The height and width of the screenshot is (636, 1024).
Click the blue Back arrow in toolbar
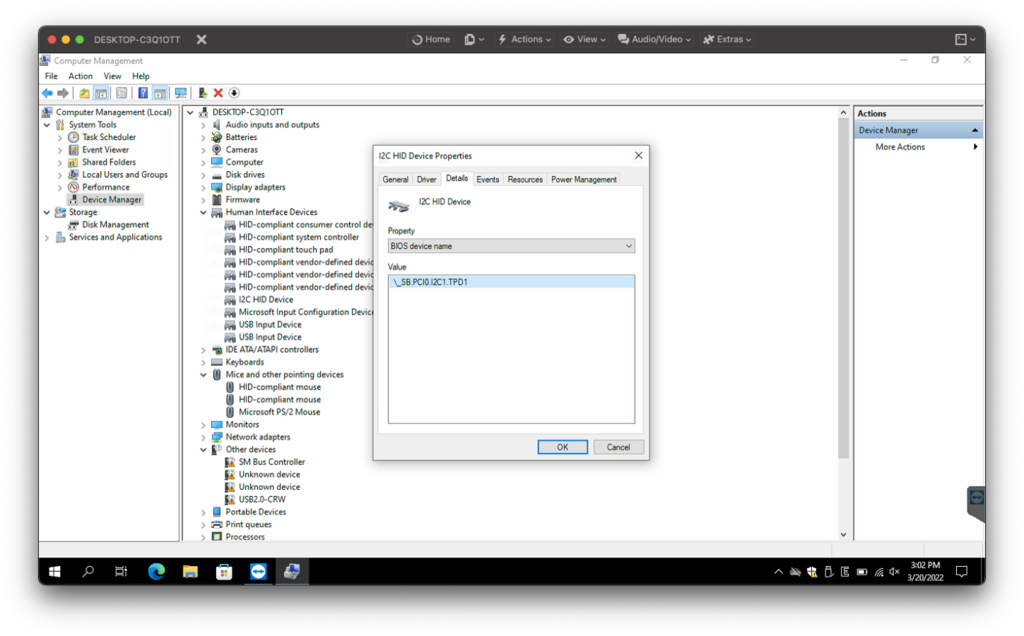click(47, 93)
